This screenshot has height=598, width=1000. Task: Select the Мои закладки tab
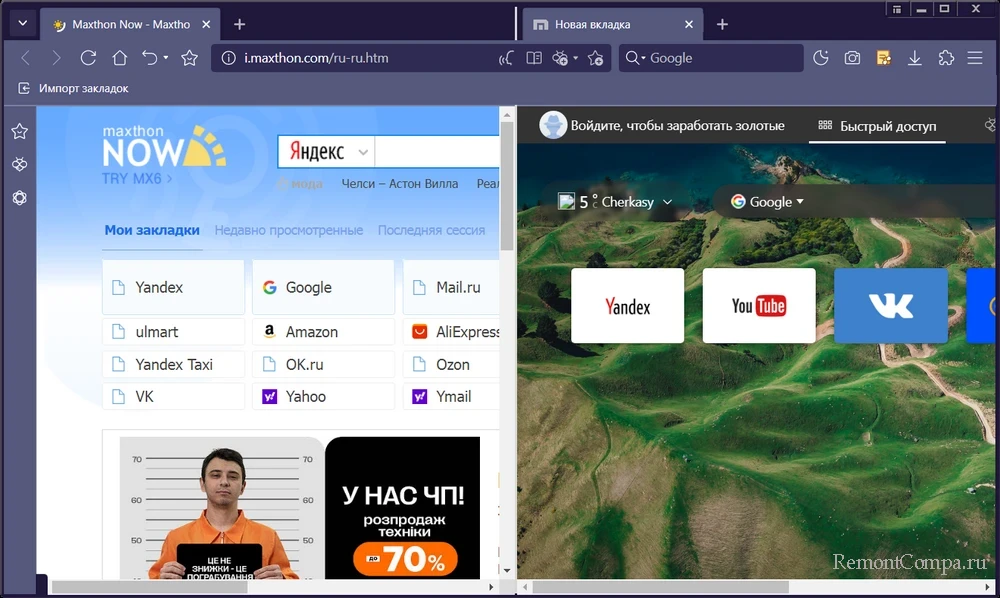tap(152, 230)
